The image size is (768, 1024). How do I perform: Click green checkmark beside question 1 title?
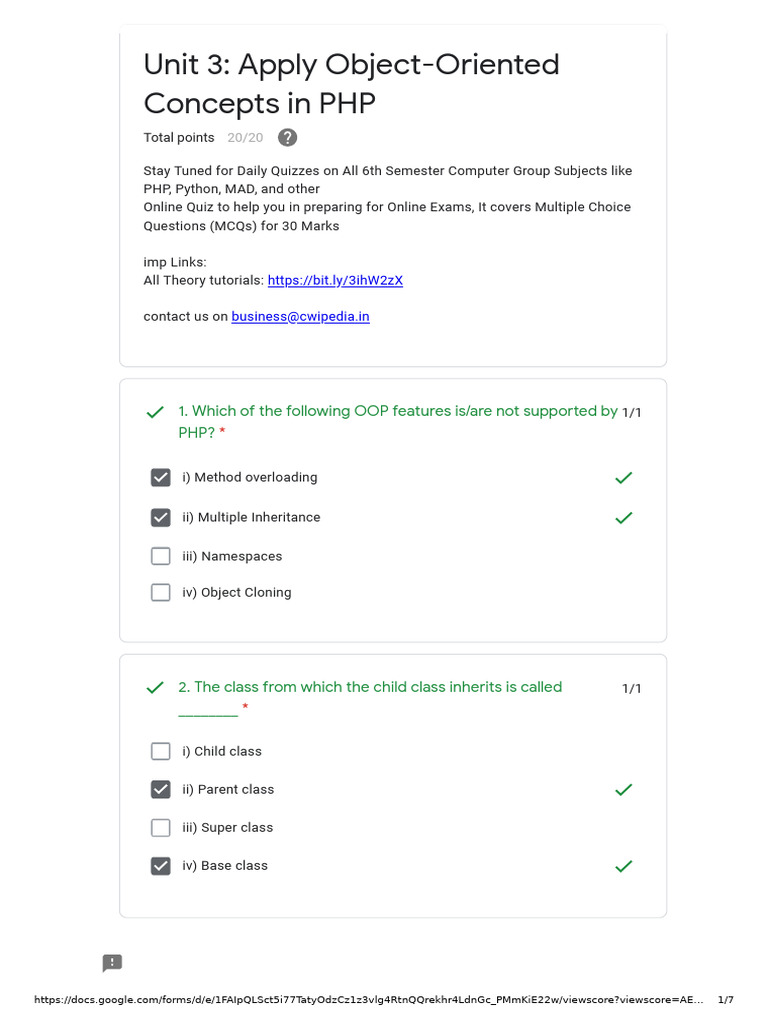pyautogui.click(x=155, y=412)
